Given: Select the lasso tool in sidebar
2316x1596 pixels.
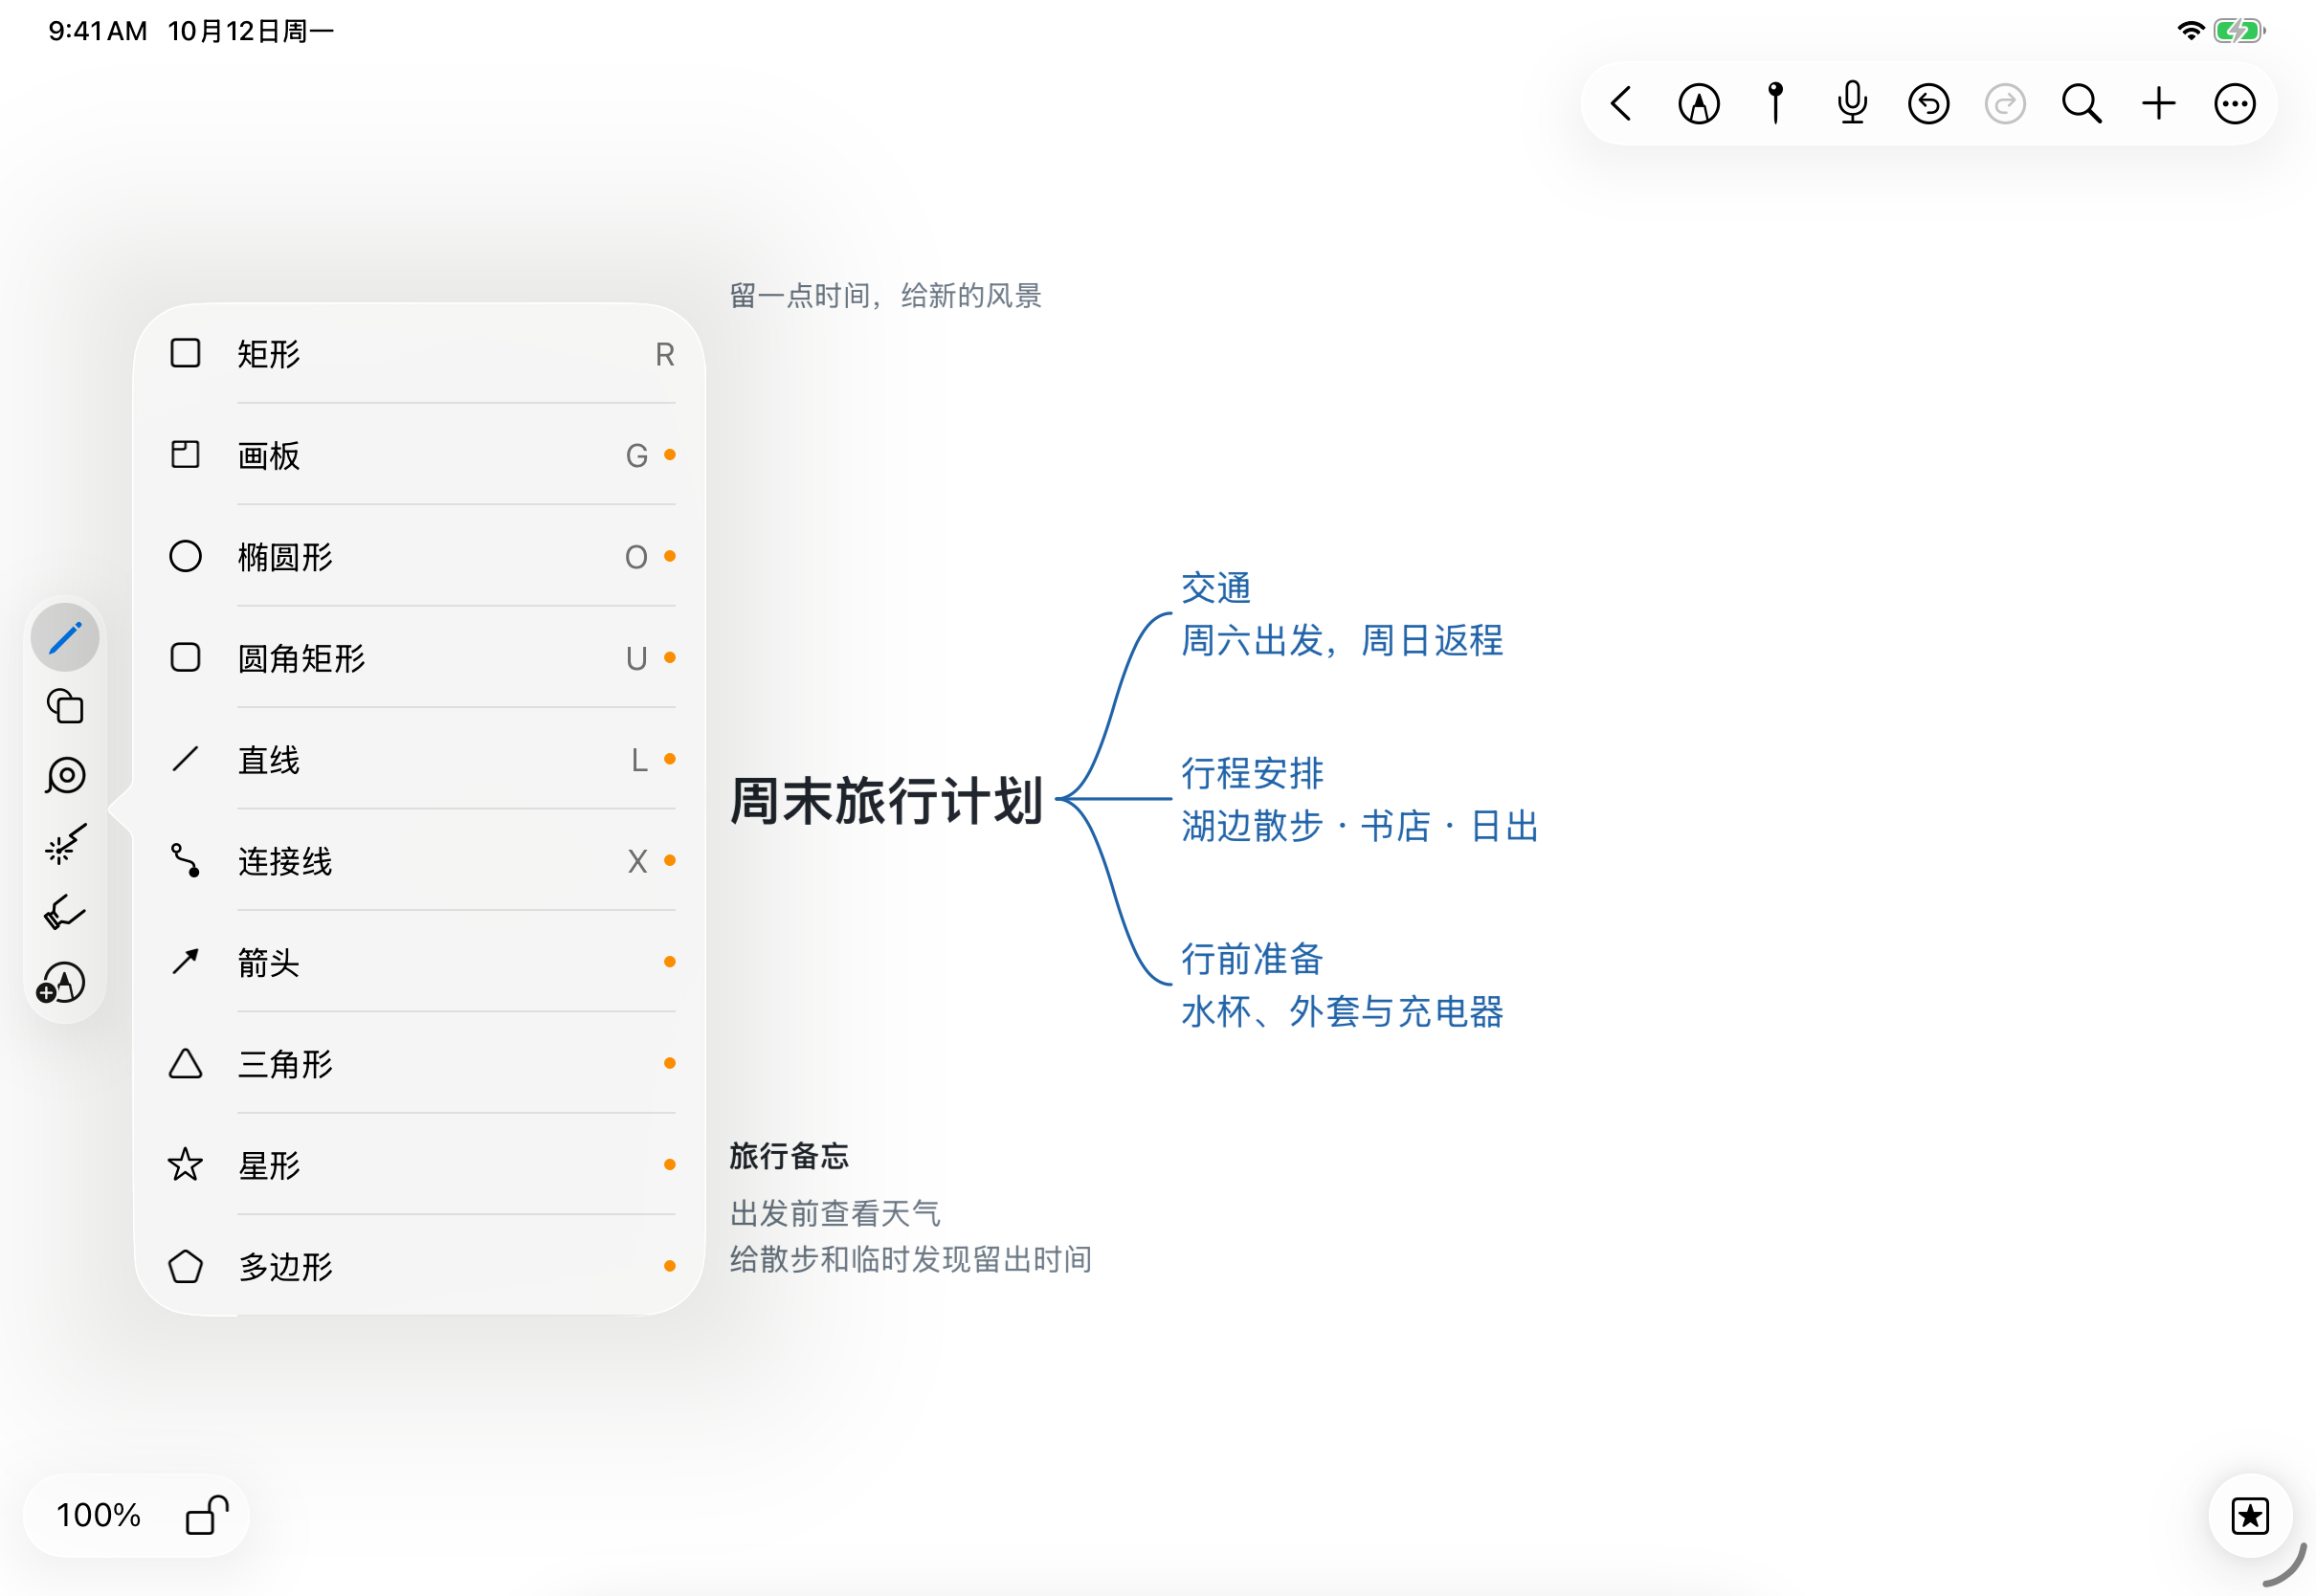Looking at the screenshot, I should tap(65, 776).
